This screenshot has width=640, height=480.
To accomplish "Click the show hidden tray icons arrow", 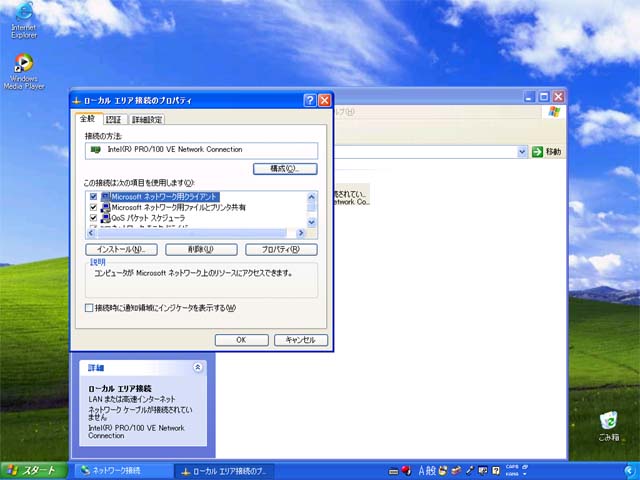I will 629,471.
